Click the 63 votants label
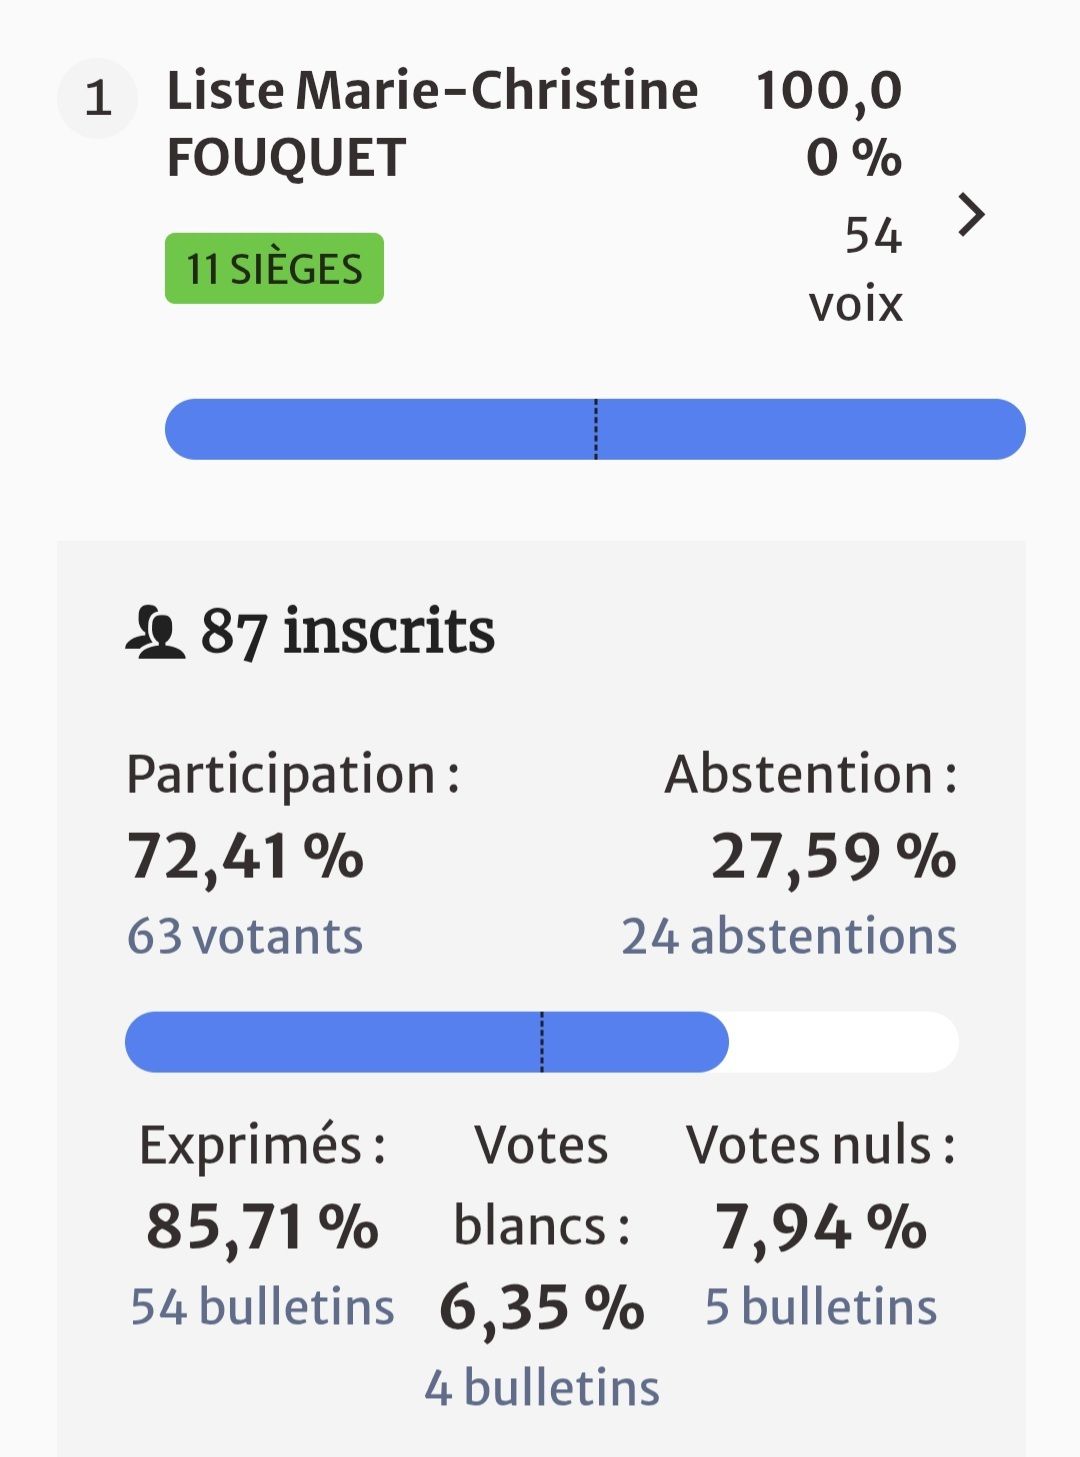 [x=245, y=937]
